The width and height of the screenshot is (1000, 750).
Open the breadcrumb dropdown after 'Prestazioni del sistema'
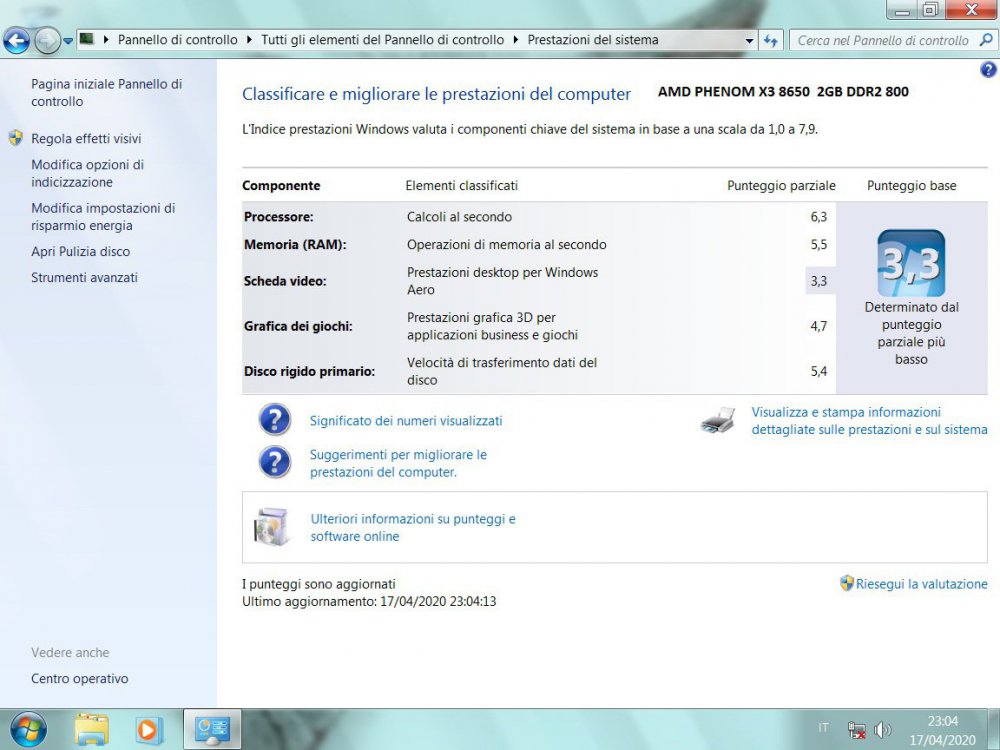pyautogui.click(x=749, y=40)
